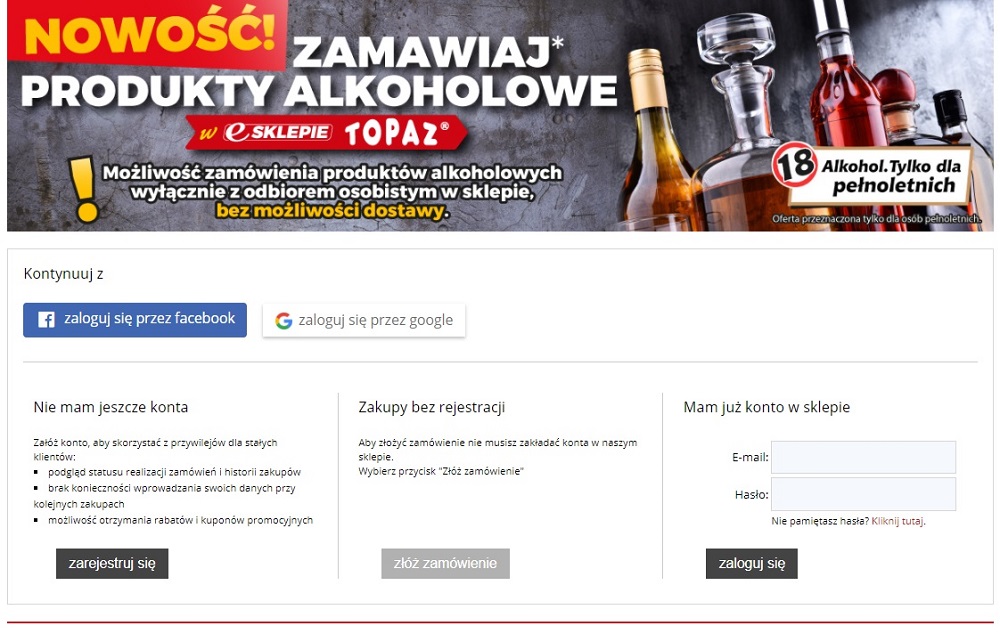Log in with the Facebook button
Screen dimensions: 1000x634
pos(135,320)
